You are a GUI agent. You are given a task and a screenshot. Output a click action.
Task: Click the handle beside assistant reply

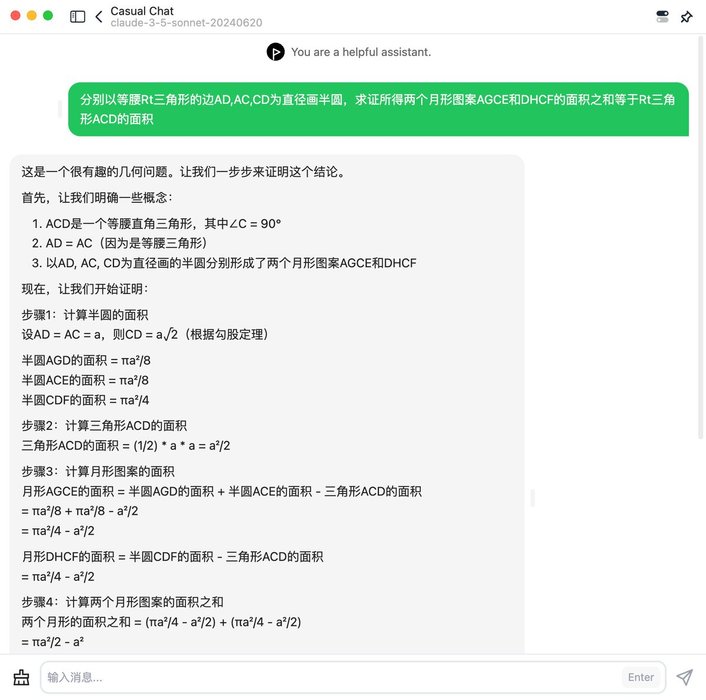pos(533,497)
